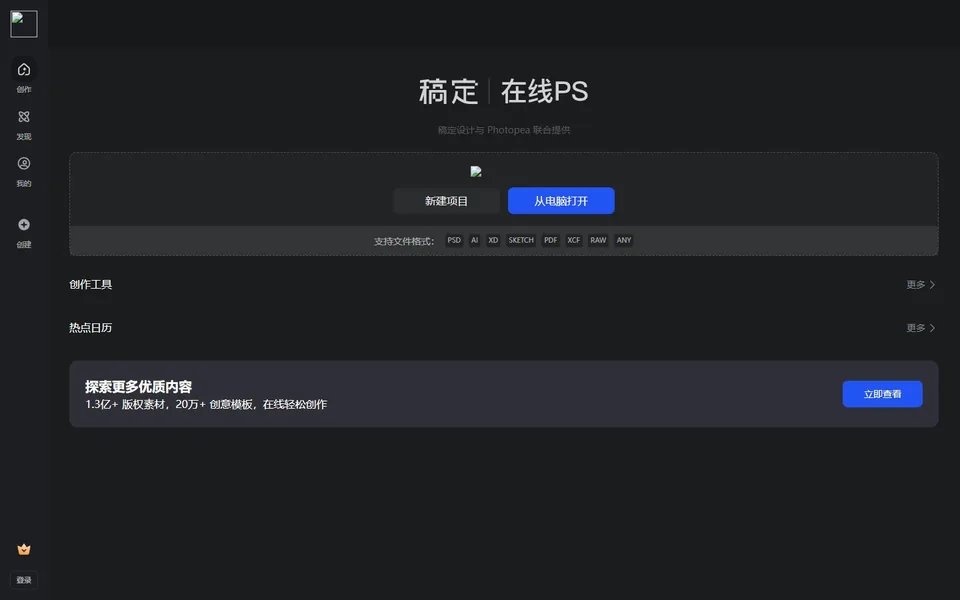Click the ANY format tag
The image size is (960, 600).
(624, 241)
